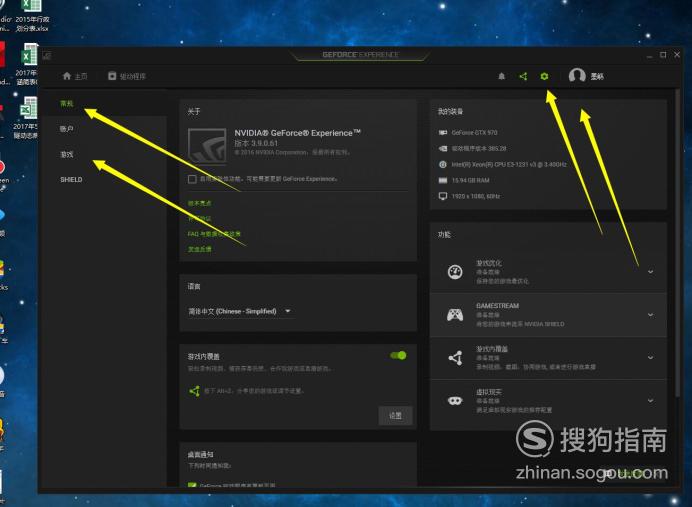Open the 版本亮点 release highlights link
The image size is (692, 507).
coord(199,203)
